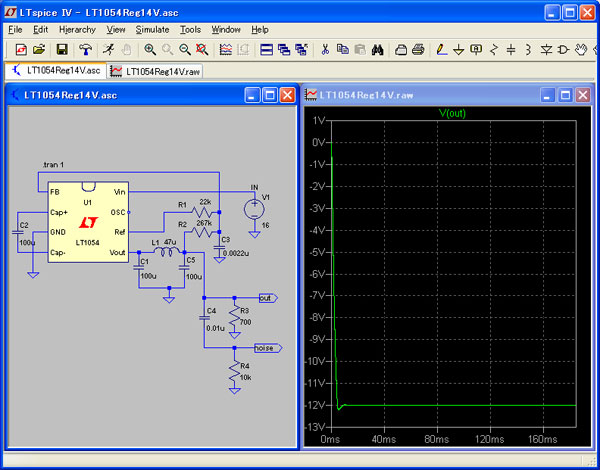Select the Component gate tool
Image resolution: width=600 pixels, height=470 pixels.
[563, 49]
